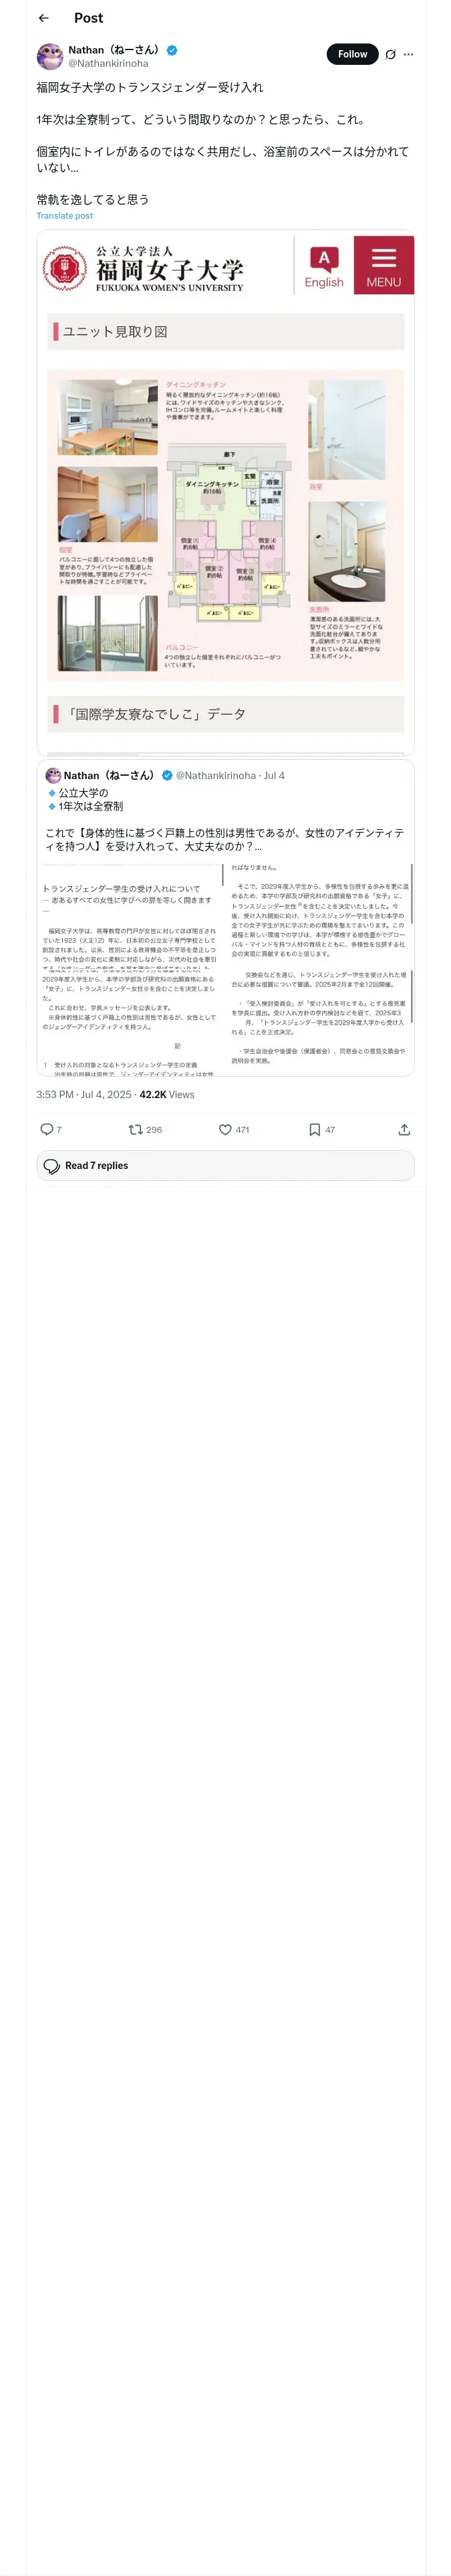The height and width of the screenshot is (2576, 451).
Task: Like the post with the heart icon
Action: (x=225, y=1129)
